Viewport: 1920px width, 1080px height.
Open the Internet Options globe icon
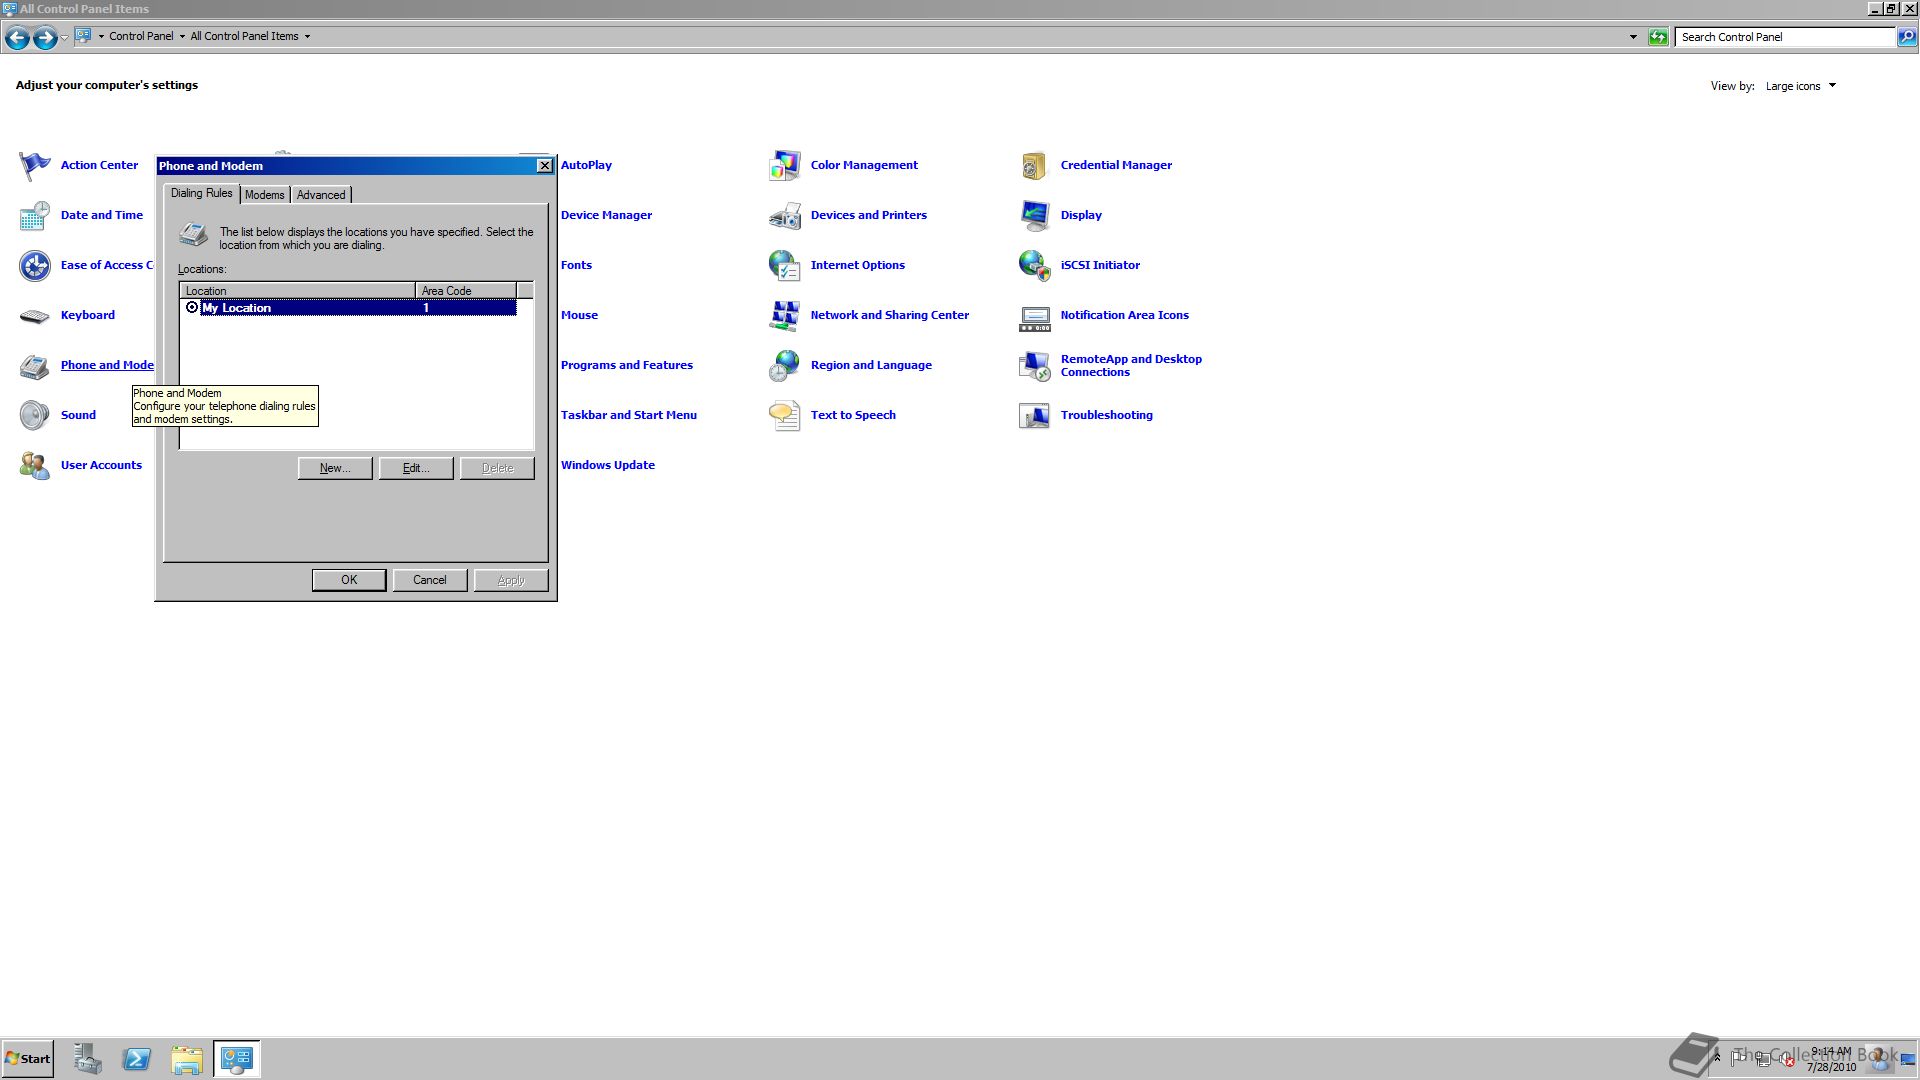pyautogui.click(x=785, y=265)
